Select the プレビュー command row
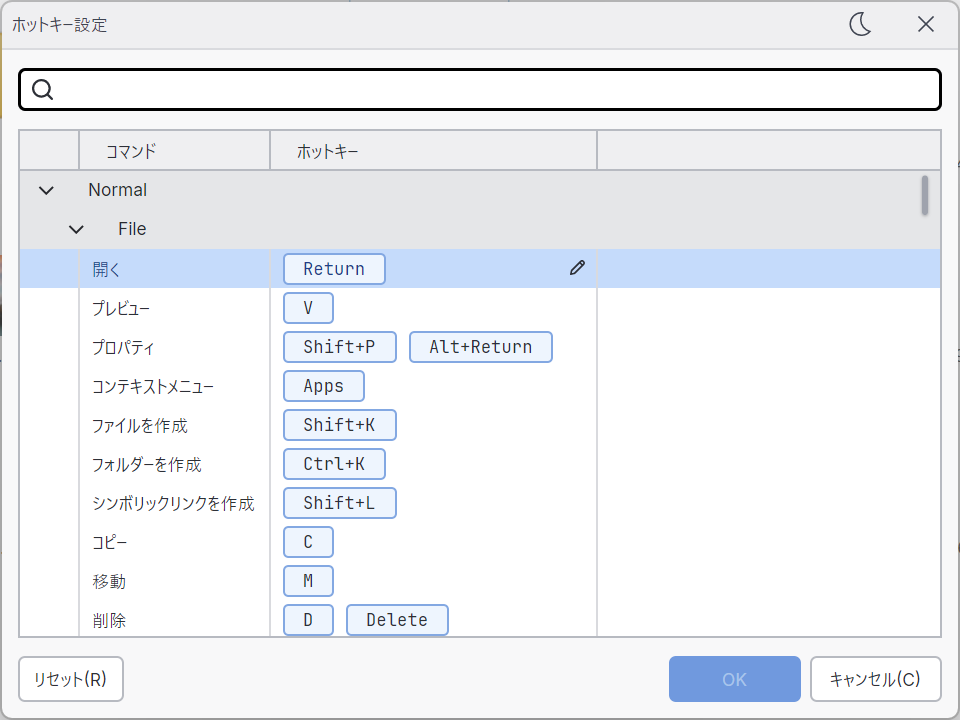The height and width of the screenshot is (720, 960). 122,308
